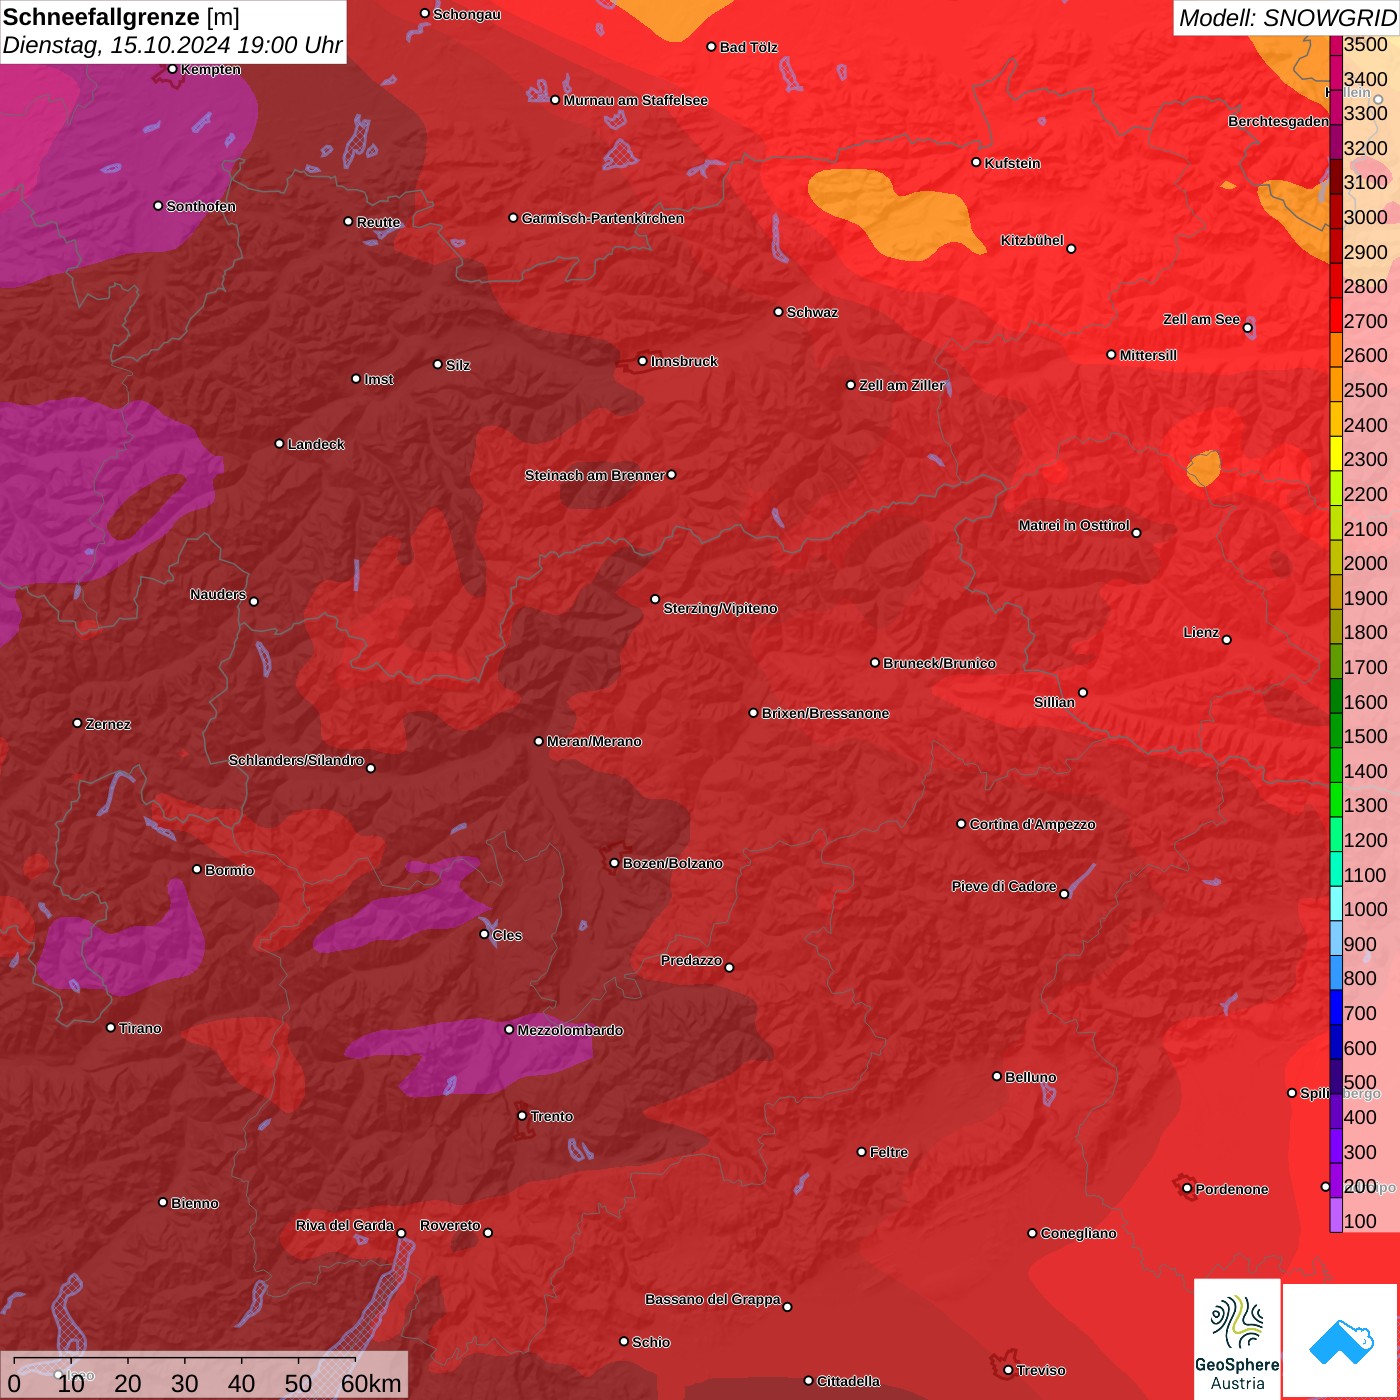Select the 'Cles' label
This screenshot has height=1400, width=1400.
pyautogui.click(x=507, y=935)
